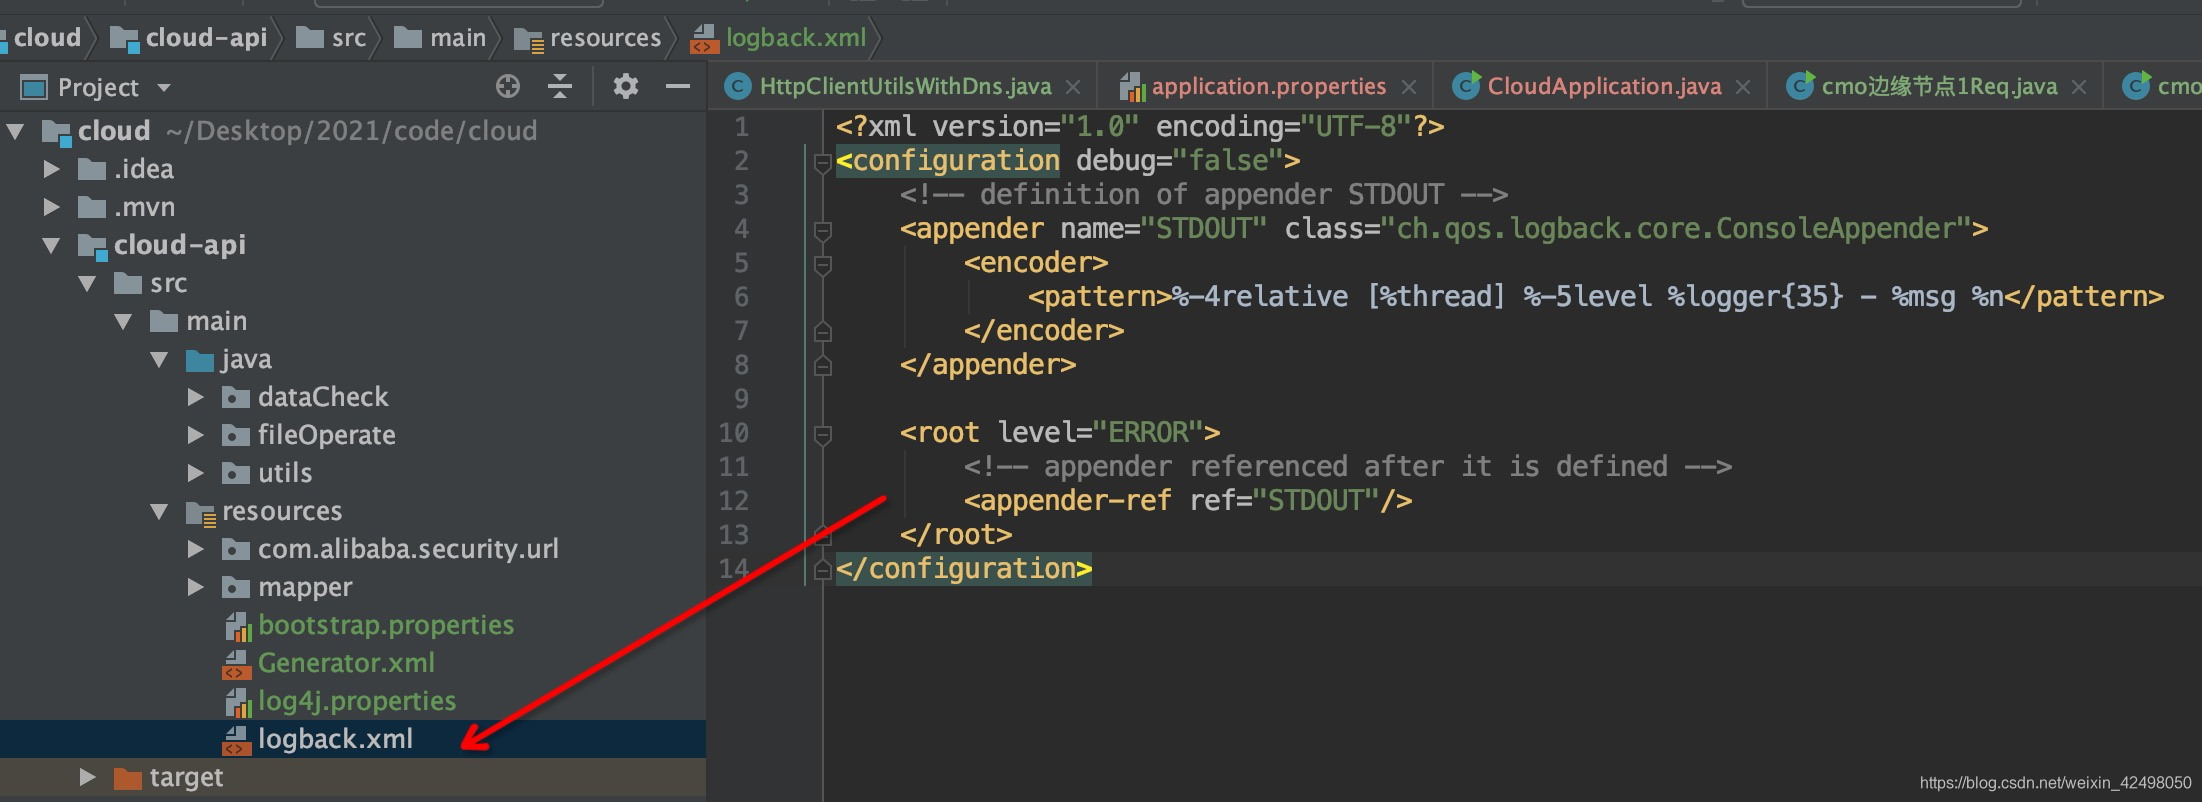2202x802 pixels.
Task: Select the mapper folder row
Action: click(x=353, y=587)
